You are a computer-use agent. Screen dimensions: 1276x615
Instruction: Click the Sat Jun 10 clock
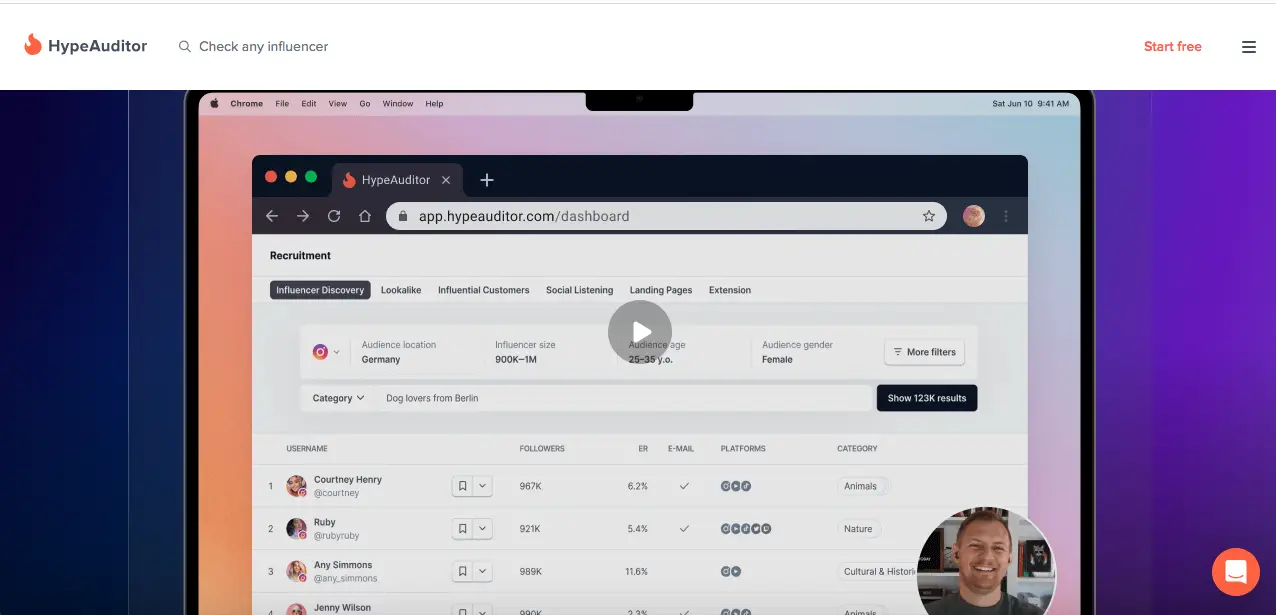pos(1030,103)
